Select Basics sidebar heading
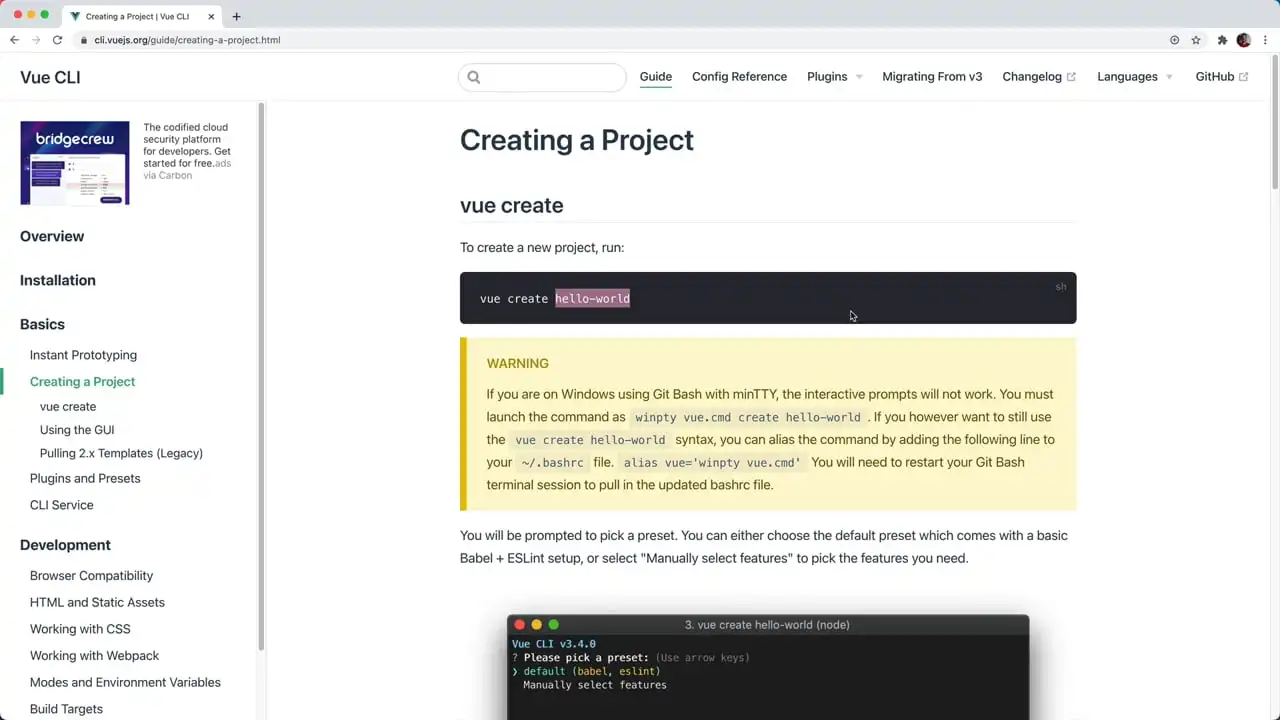The width and height of the screenshot is (1280, 720). 42,324
